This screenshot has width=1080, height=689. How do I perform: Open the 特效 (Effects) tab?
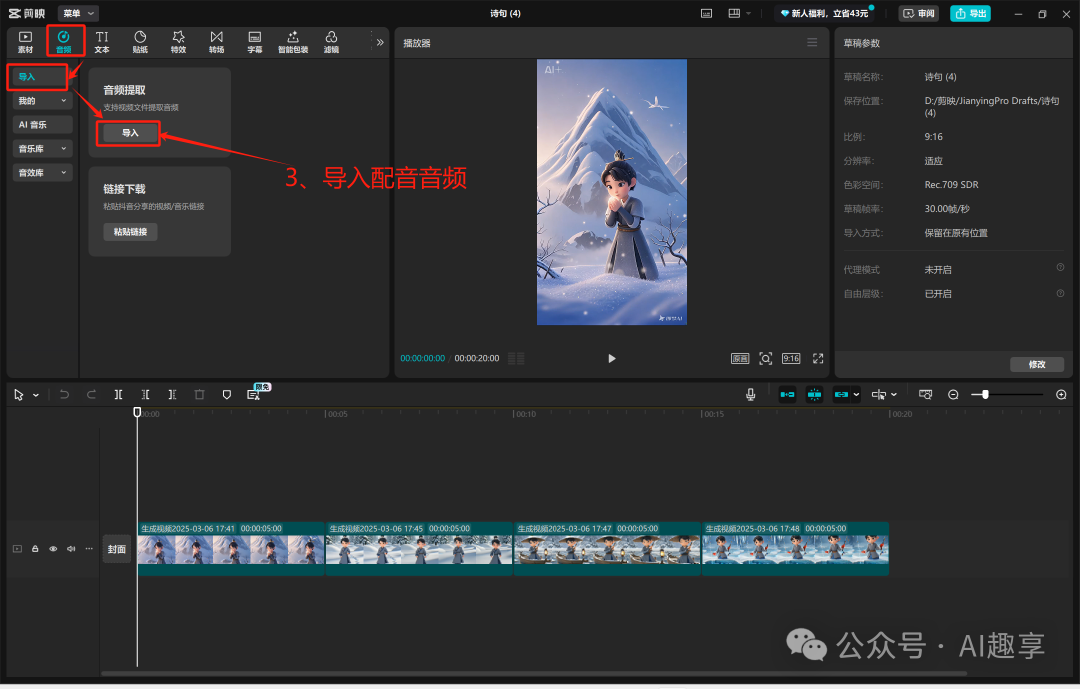tap(178, 41)
